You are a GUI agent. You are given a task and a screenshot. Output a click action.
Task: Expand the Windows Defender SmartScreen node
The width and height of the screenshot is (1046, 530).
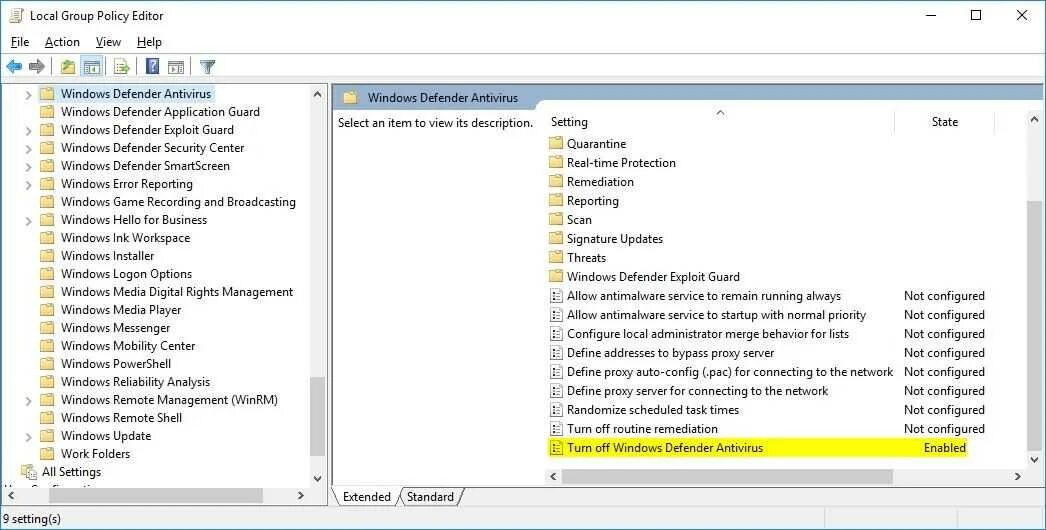click(x=28, y=167)
